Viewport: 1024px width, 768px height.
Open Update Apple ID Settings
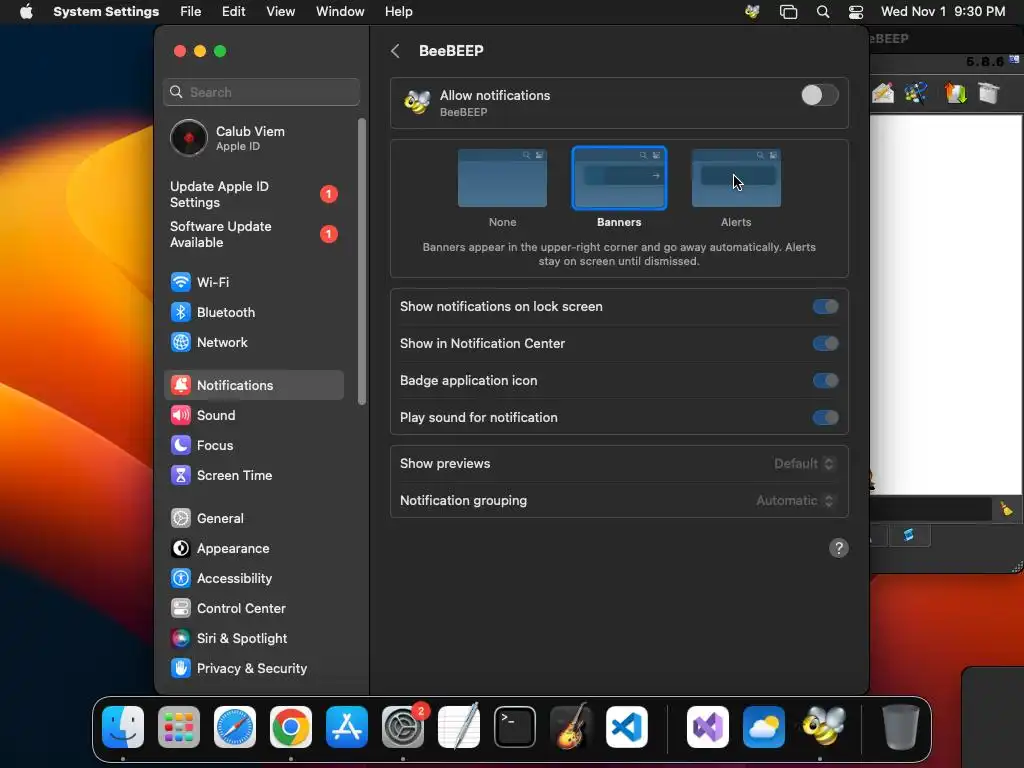pos(253,195)
